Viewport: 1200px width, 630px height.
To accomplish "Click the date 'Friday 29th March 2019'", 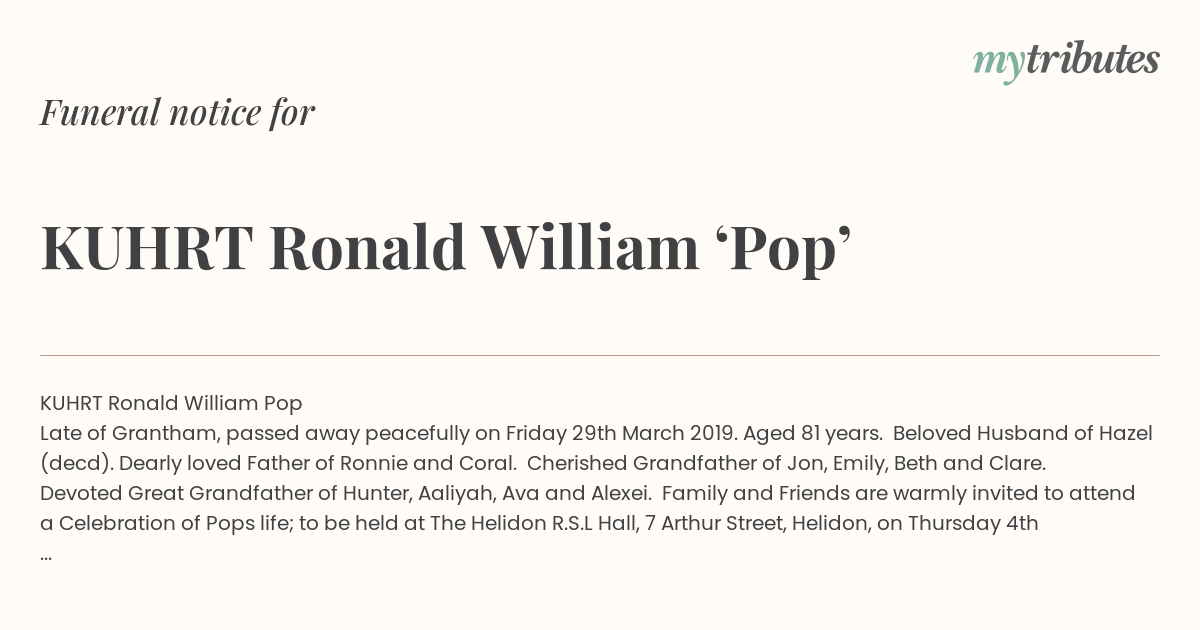I will pos(620,433).
